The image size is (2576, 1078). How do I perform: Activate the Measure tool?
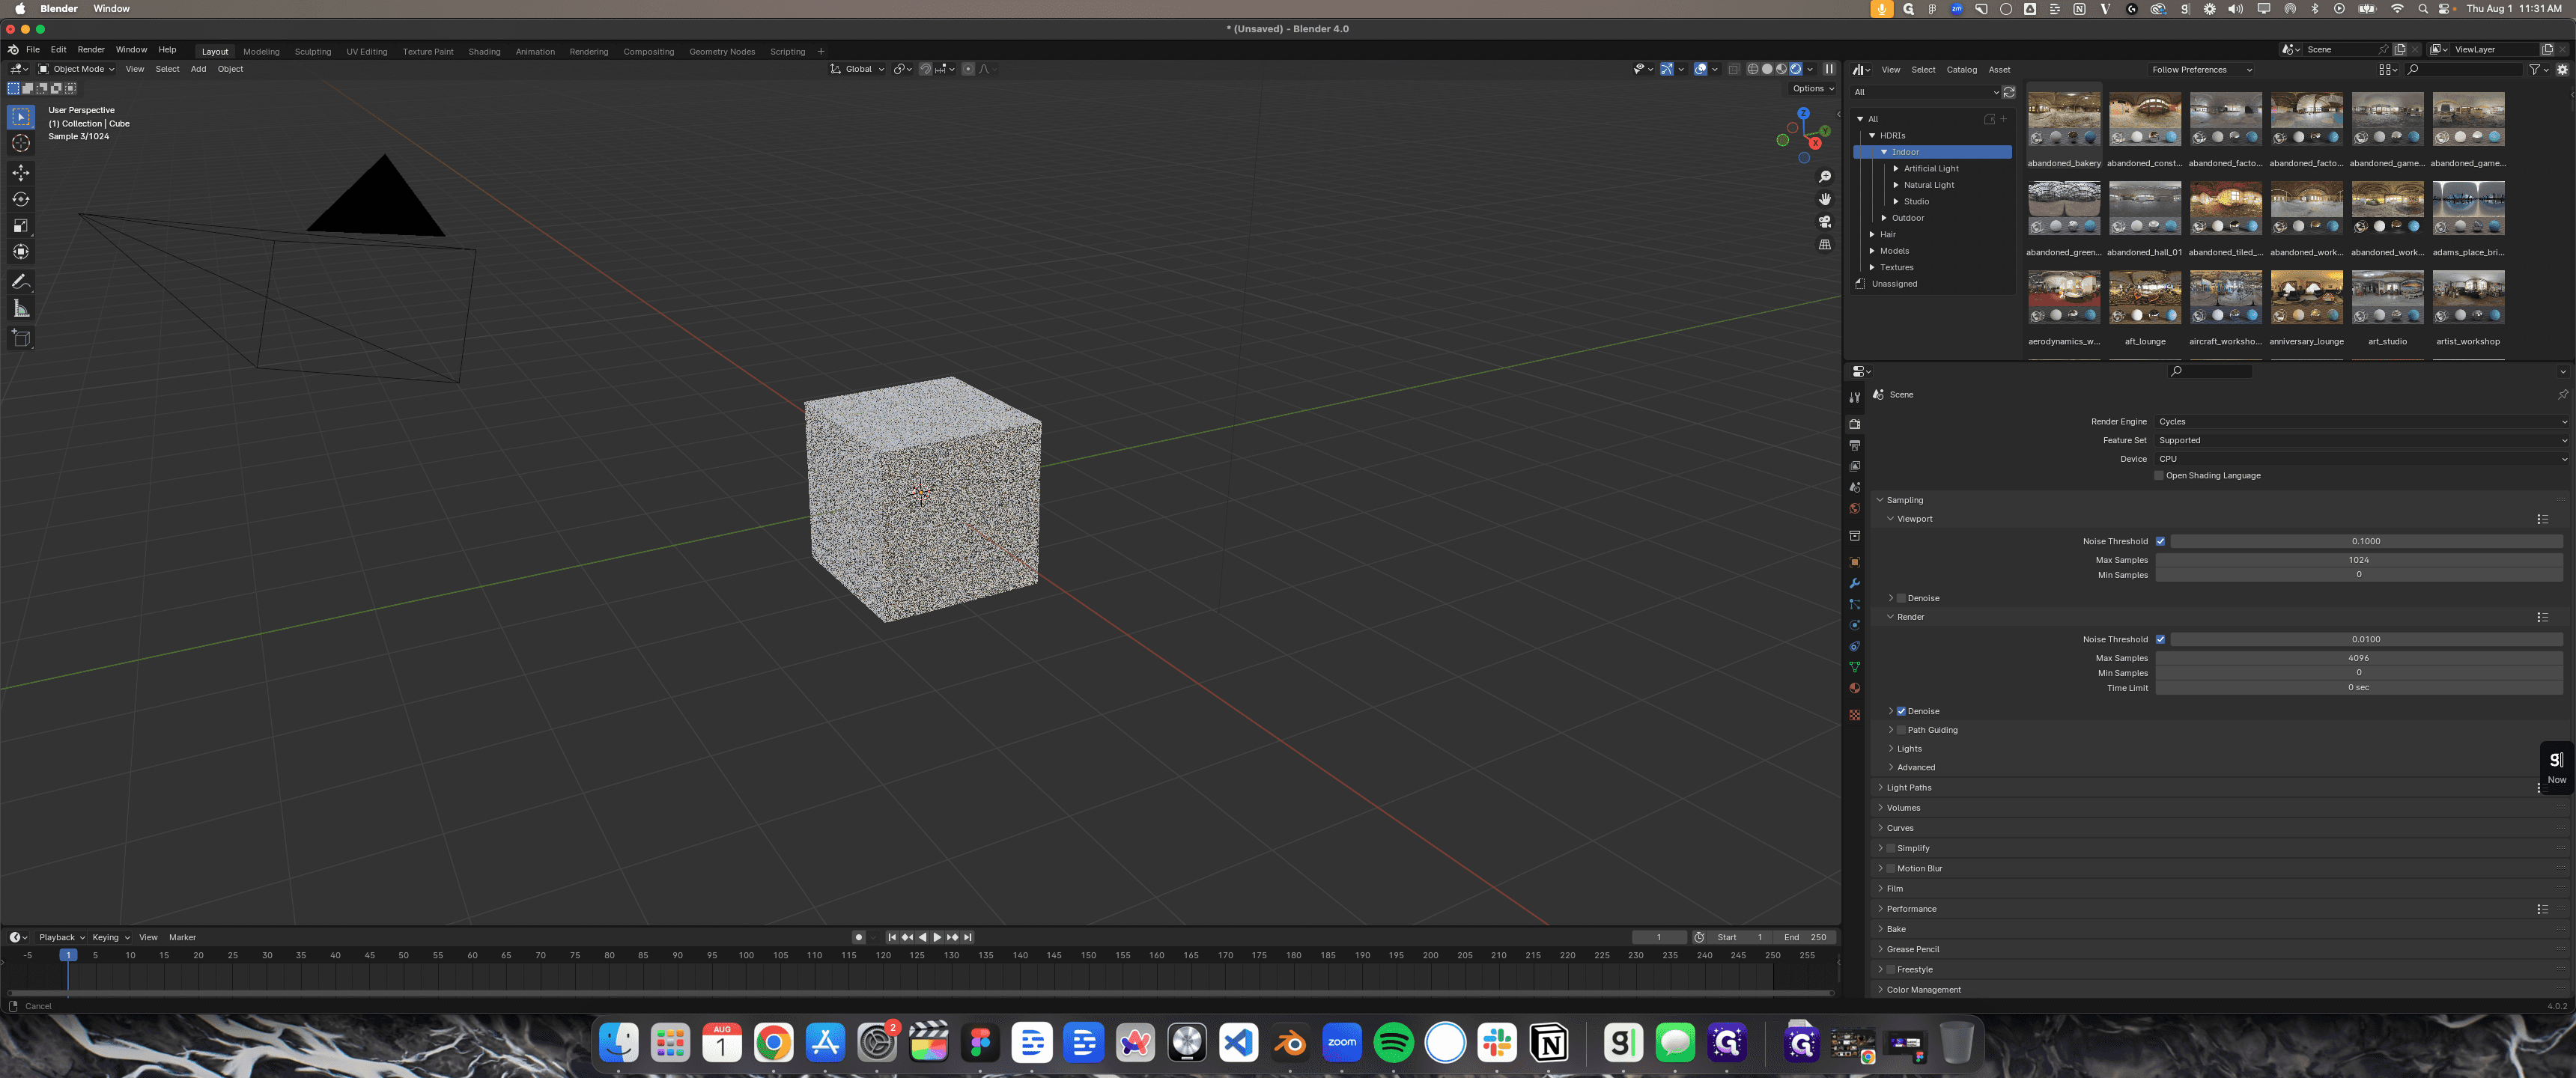click(x=21, y=308)
